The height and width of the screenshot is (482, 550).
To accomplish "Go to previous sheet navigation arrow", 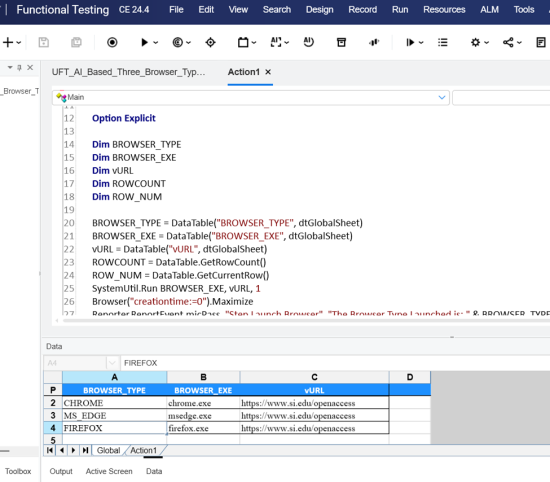I will (x=62, y=450).
